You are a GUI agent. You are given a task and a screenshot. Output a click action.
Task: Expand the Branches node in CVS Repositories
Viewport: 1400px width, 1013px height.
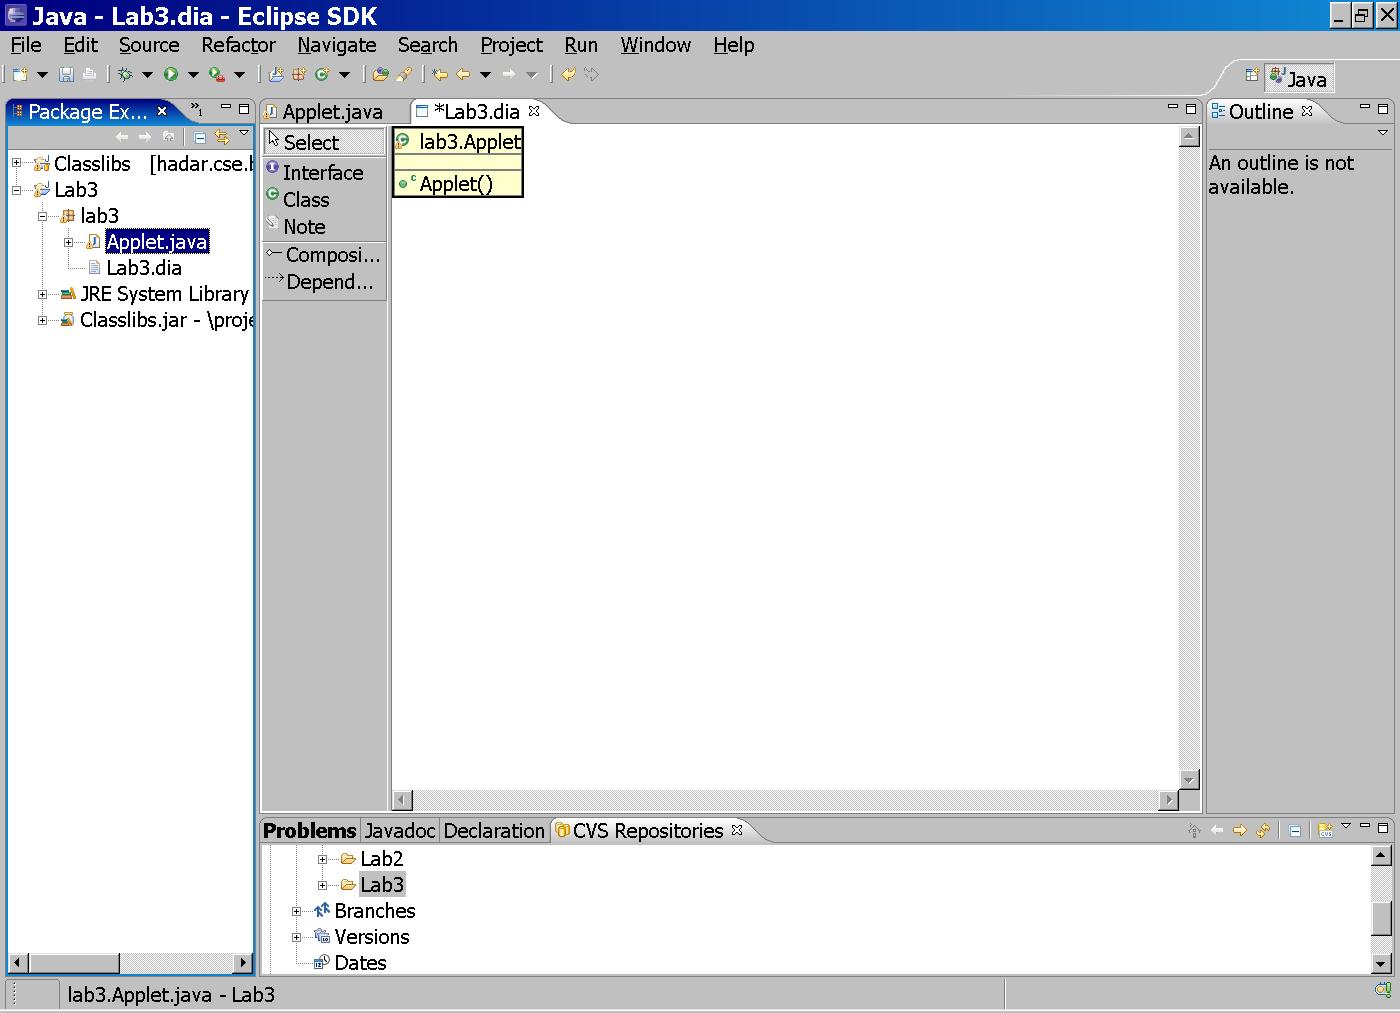tap(297, 911)
